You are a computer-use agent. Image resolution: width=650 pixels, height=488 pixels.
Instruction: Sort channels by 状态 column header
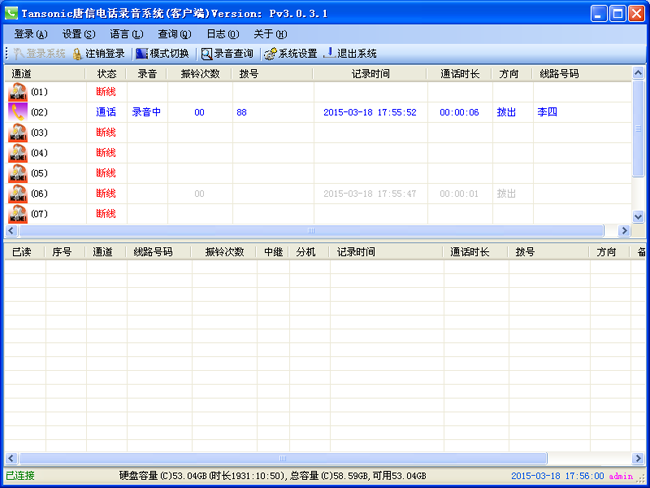[x=106, y=74]
